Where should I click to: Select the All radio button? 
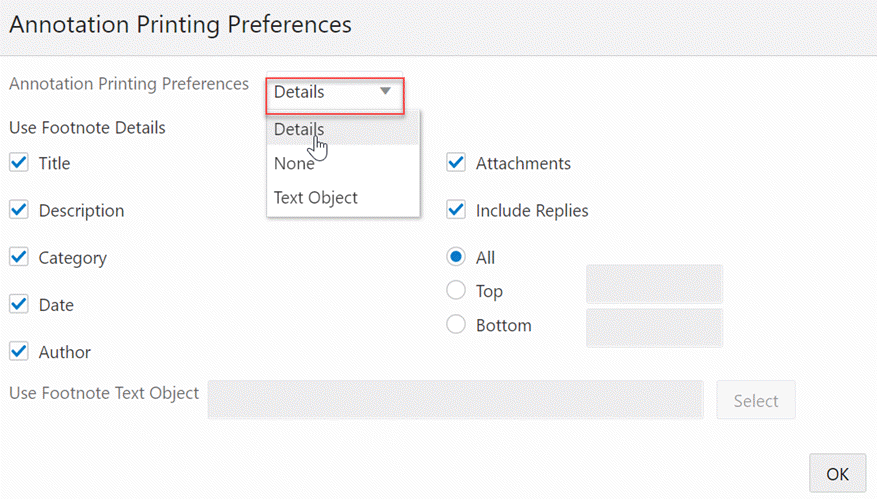456,257
